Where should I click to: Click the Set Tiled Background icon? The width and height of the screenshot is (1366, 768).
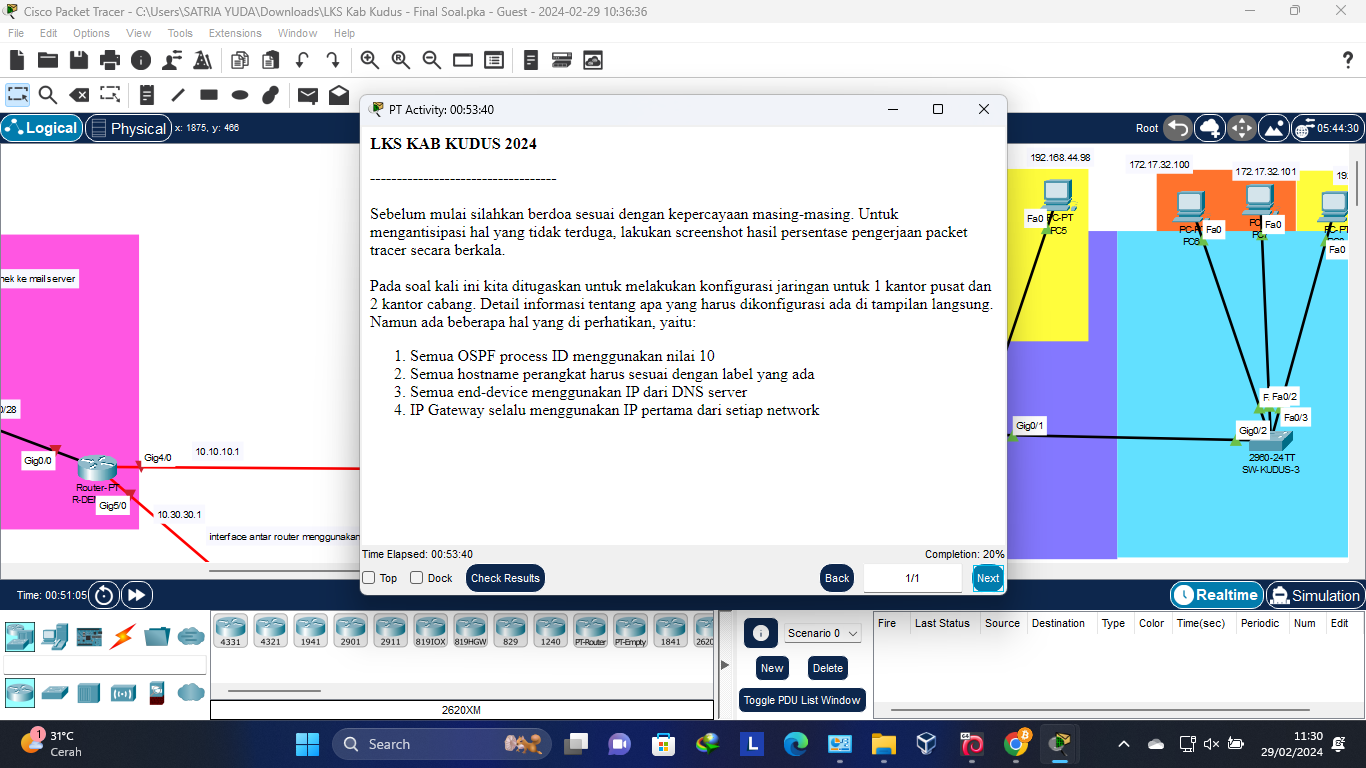click(1274, 128)
